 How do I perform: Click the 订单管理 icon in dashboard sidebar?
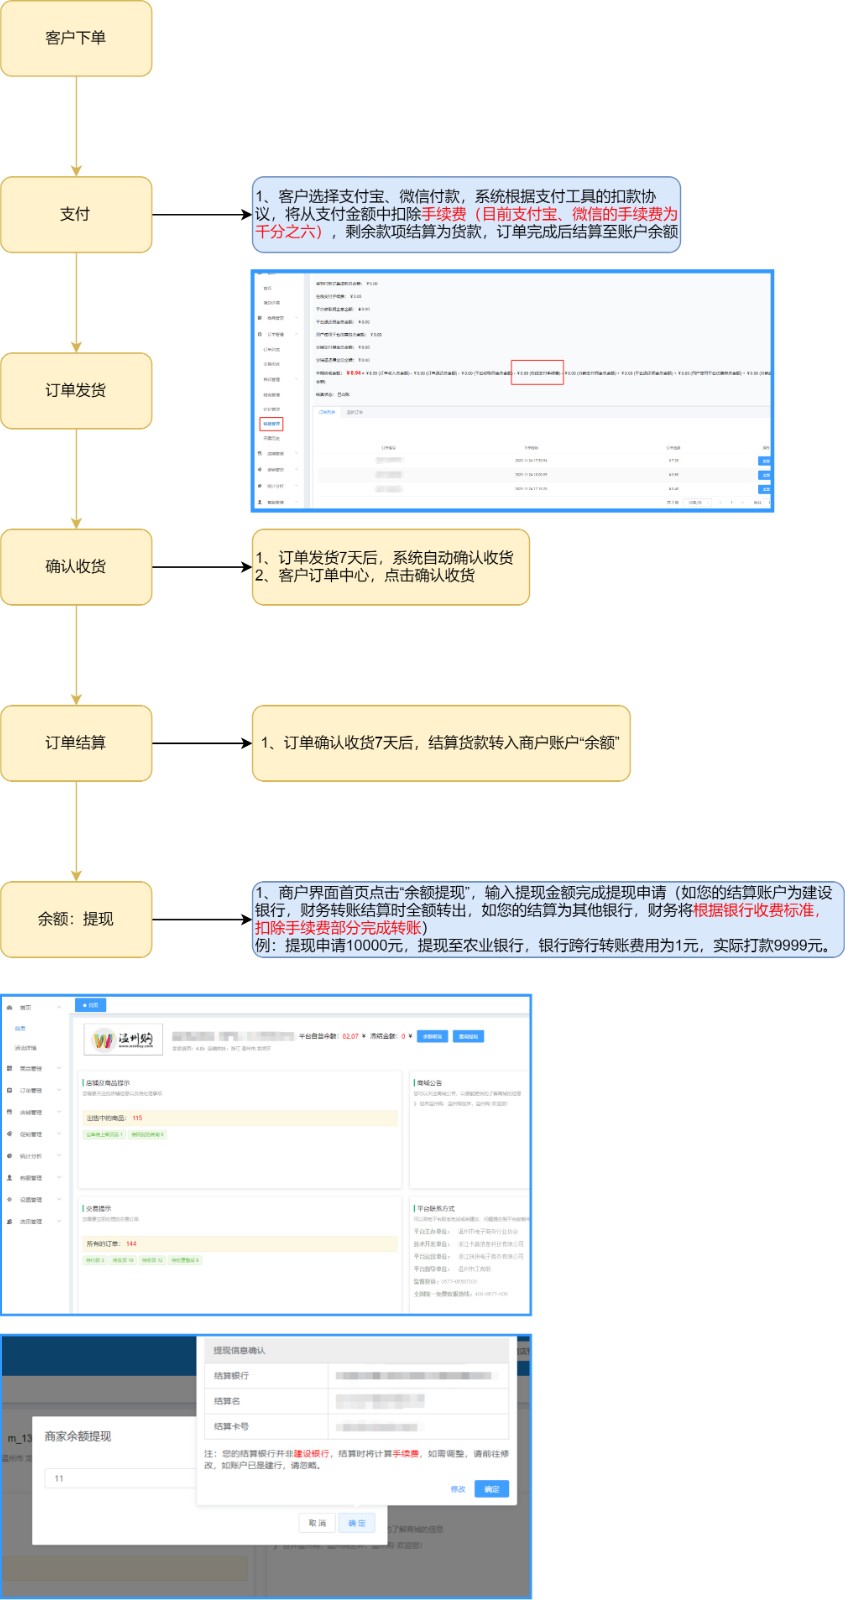[9, 1090]
